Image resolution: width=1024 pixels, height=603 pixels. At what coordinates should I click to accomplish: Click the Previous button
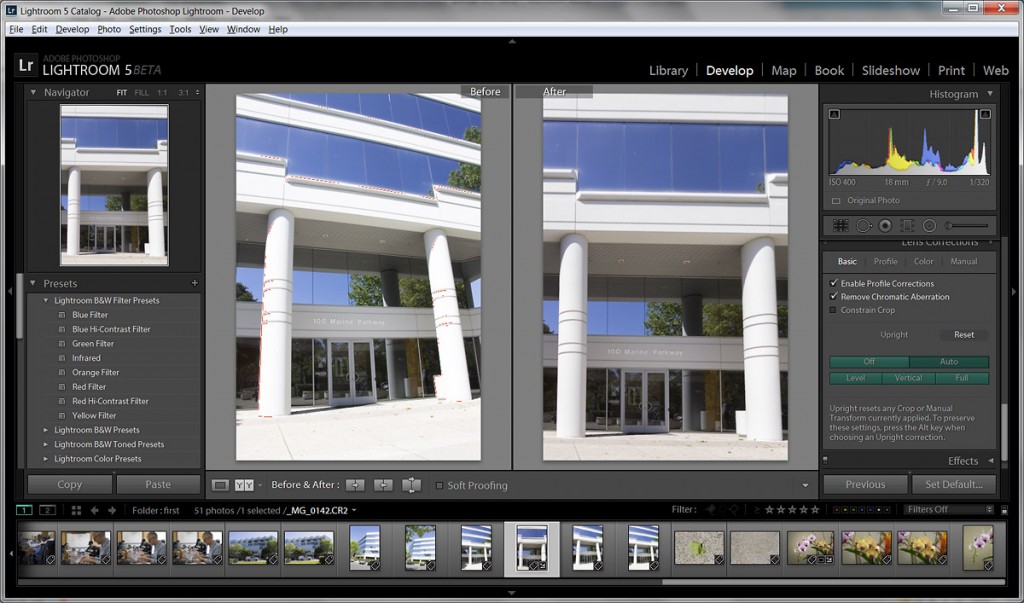[865, 484]
